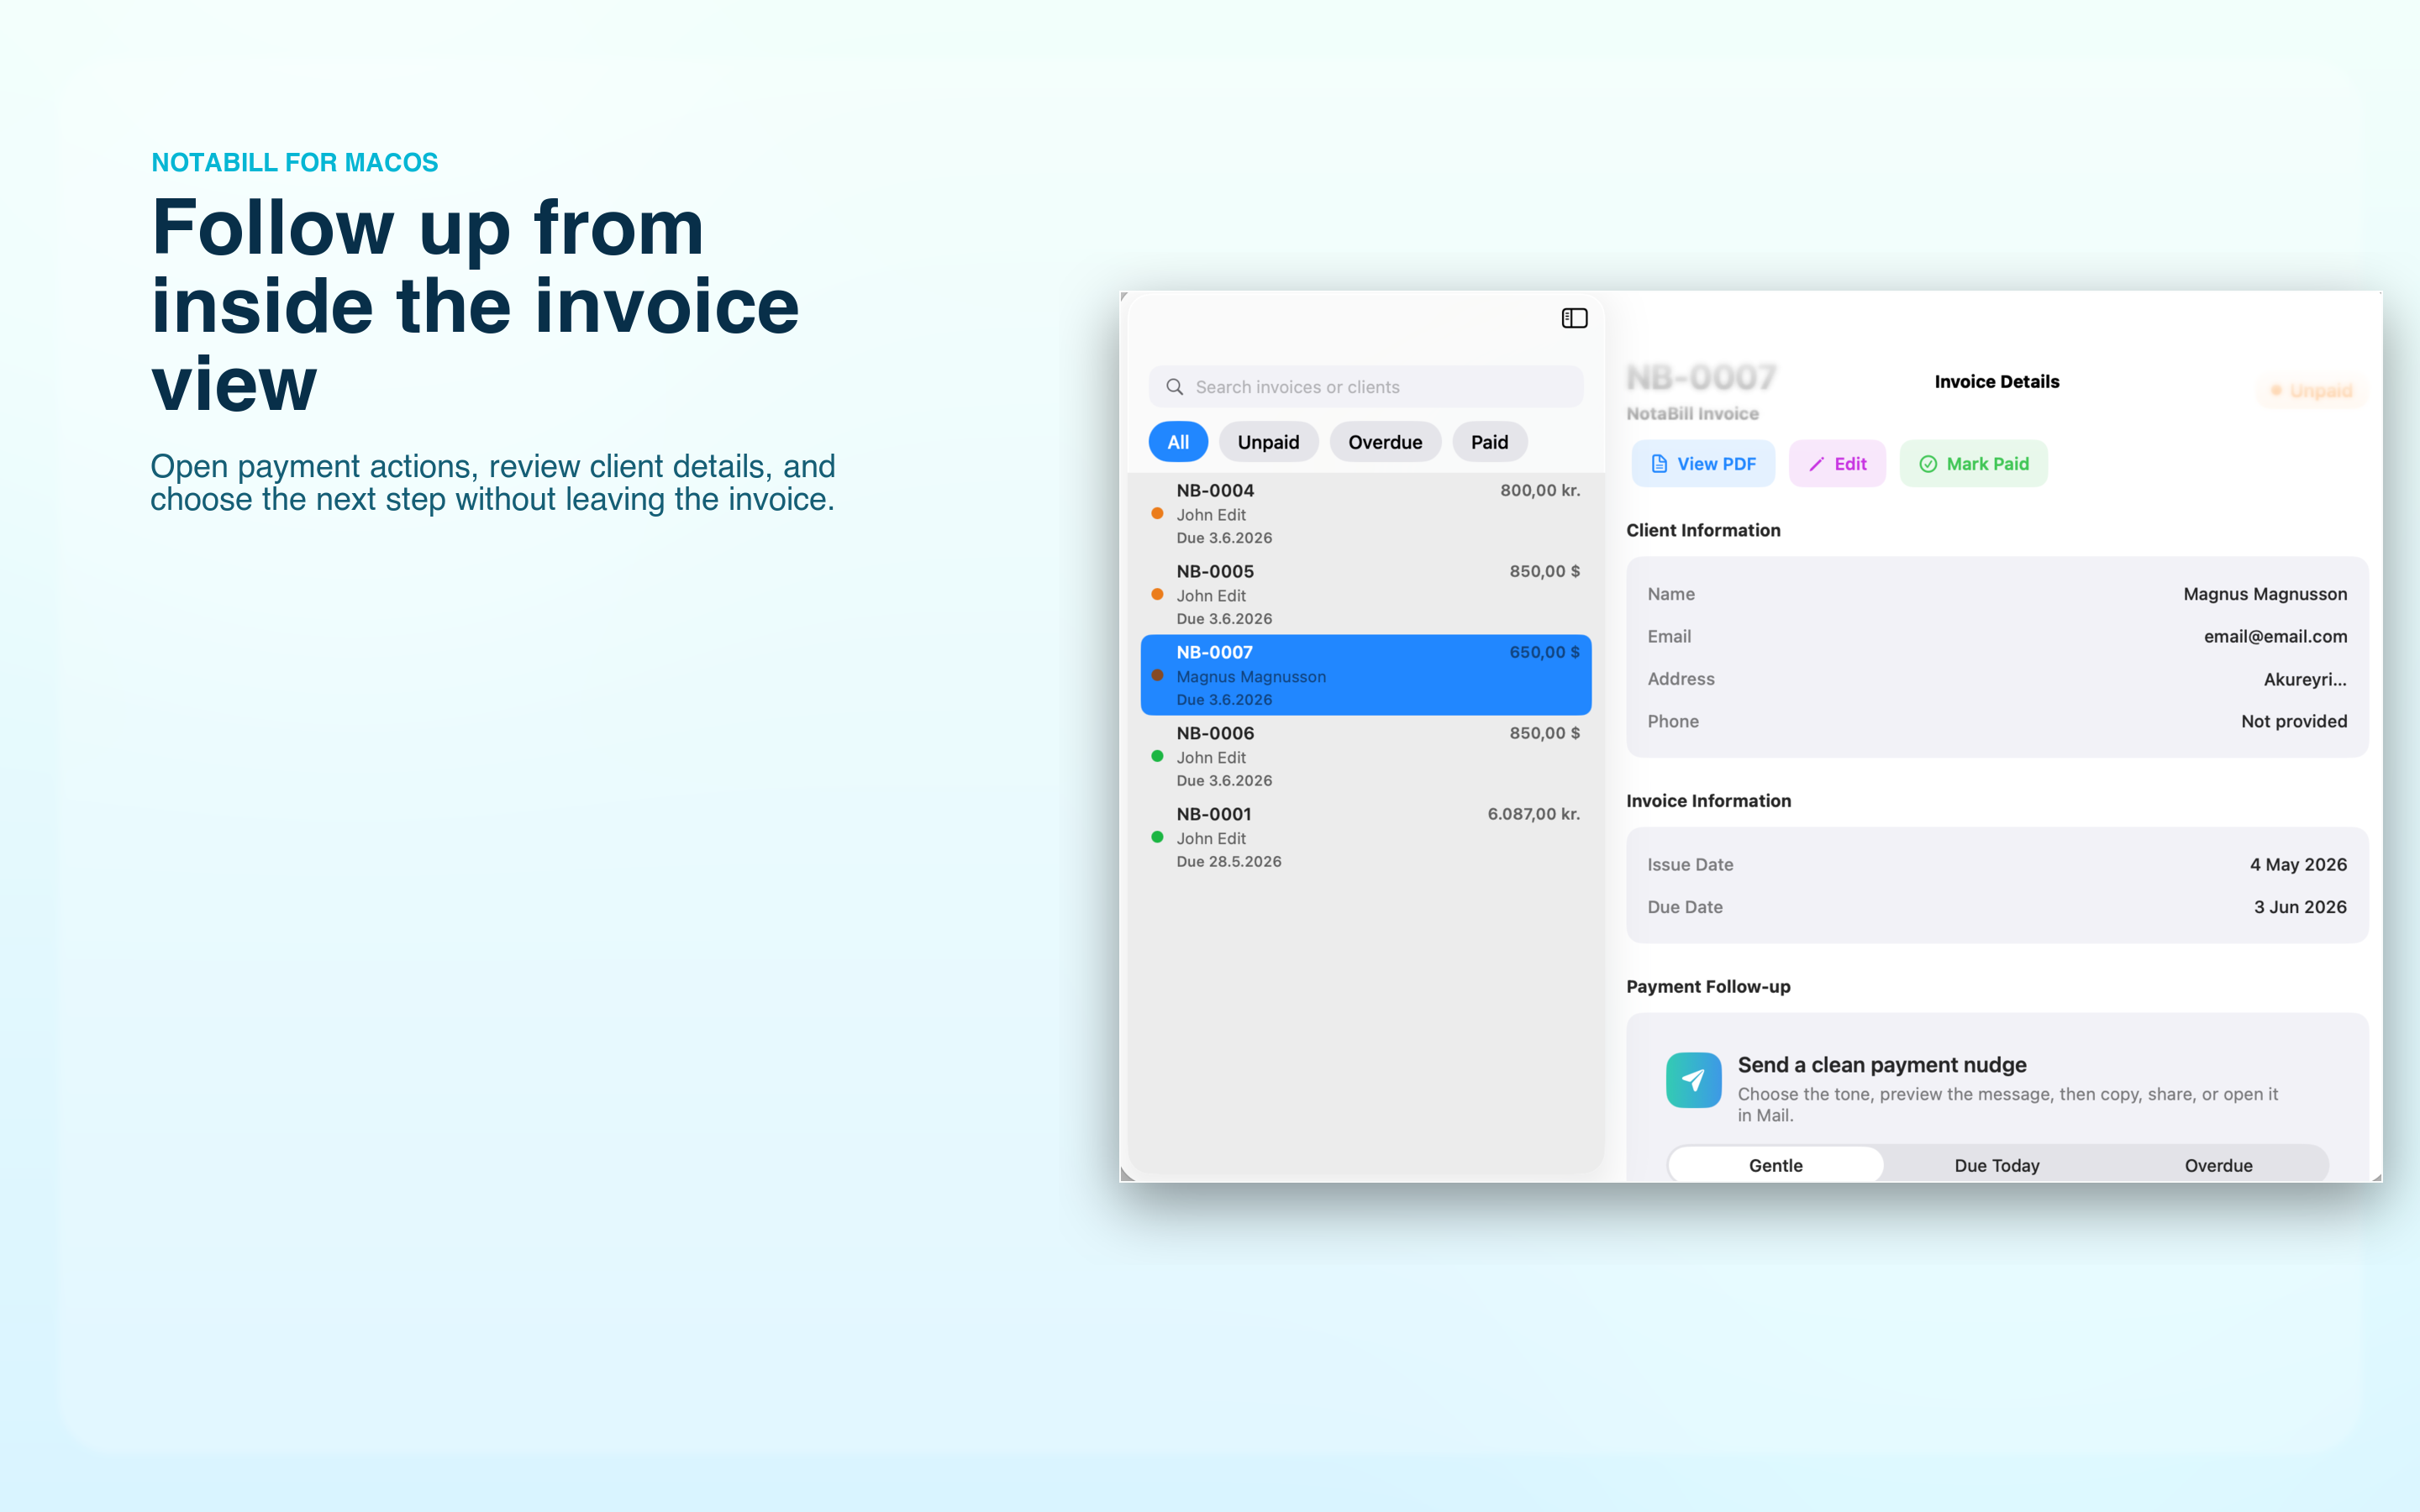The width and height of the screenshot is (2420, 1512).
Task: Filter list by Unpaid invoices
Action: (x=1268, y=442)
